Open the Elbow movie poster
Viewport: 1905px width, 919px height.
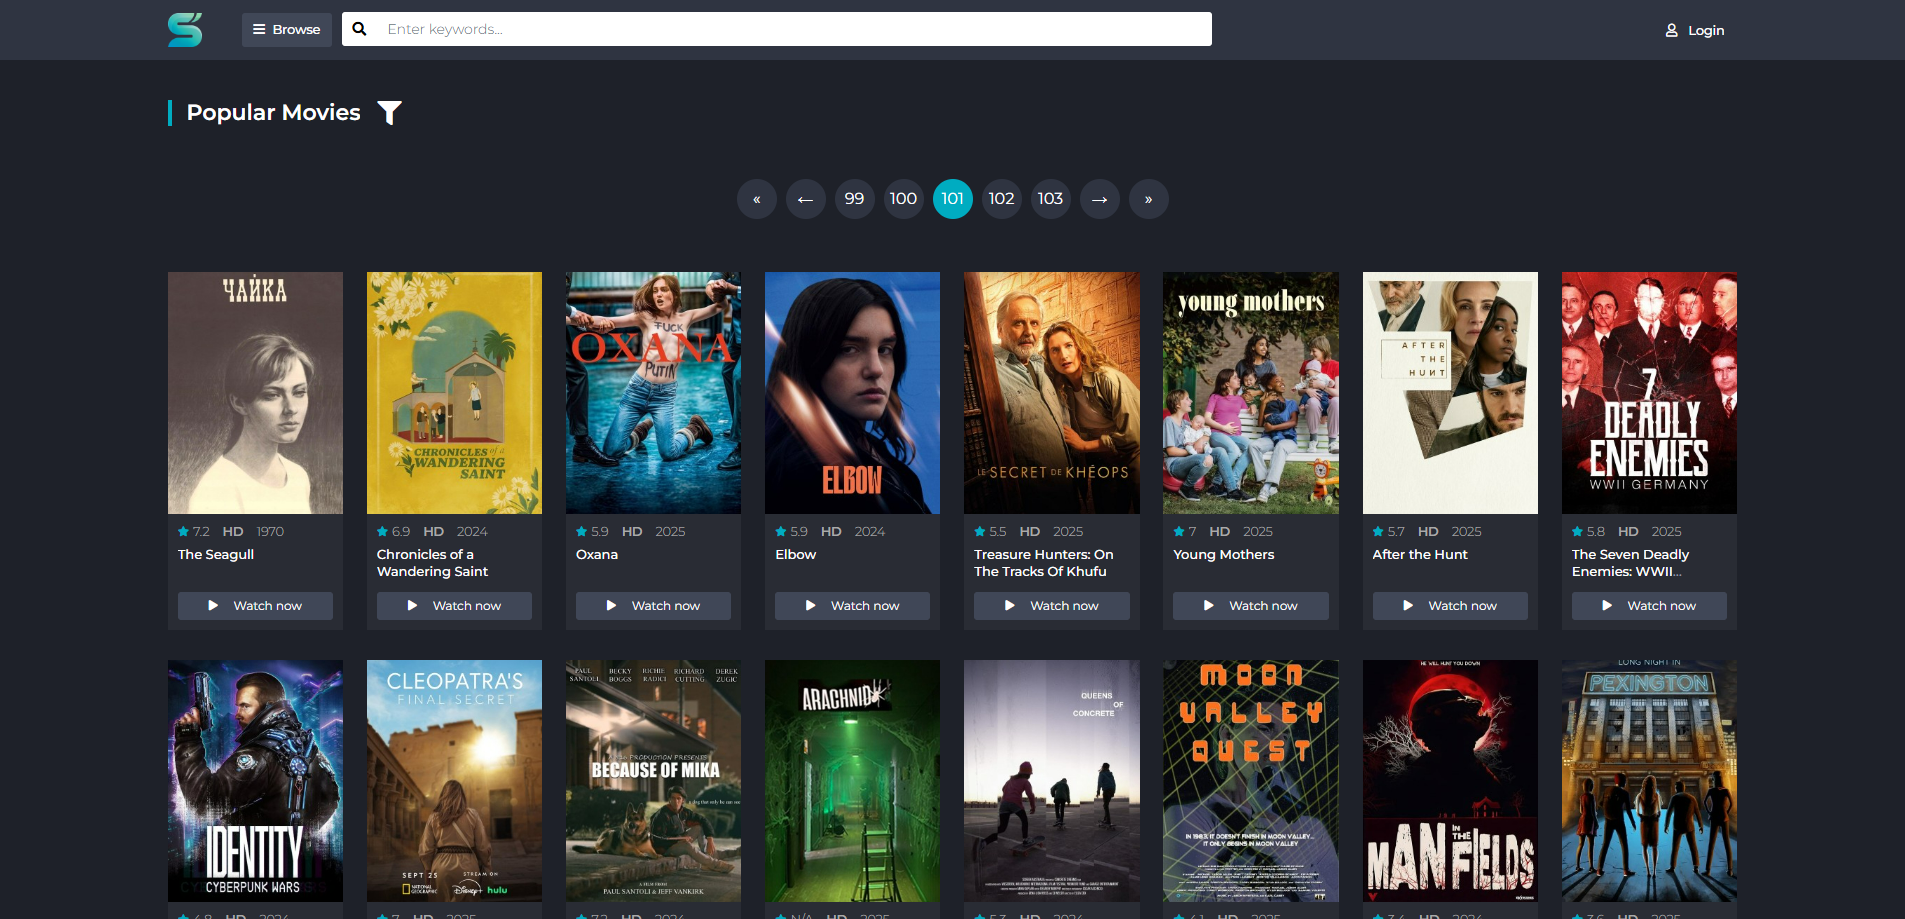pos(852,393)
